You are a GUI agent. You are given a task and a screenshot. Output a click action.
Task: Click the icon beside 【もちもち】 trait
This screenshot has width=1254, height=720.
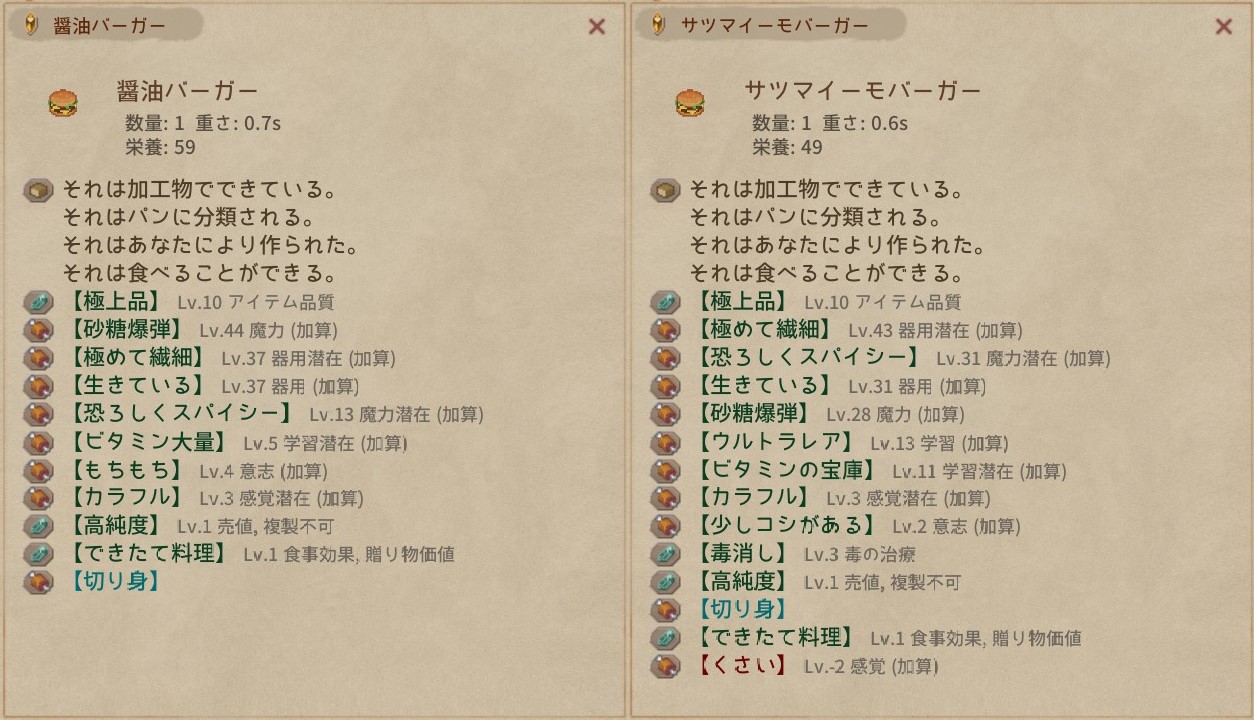[x=39, y=470]
